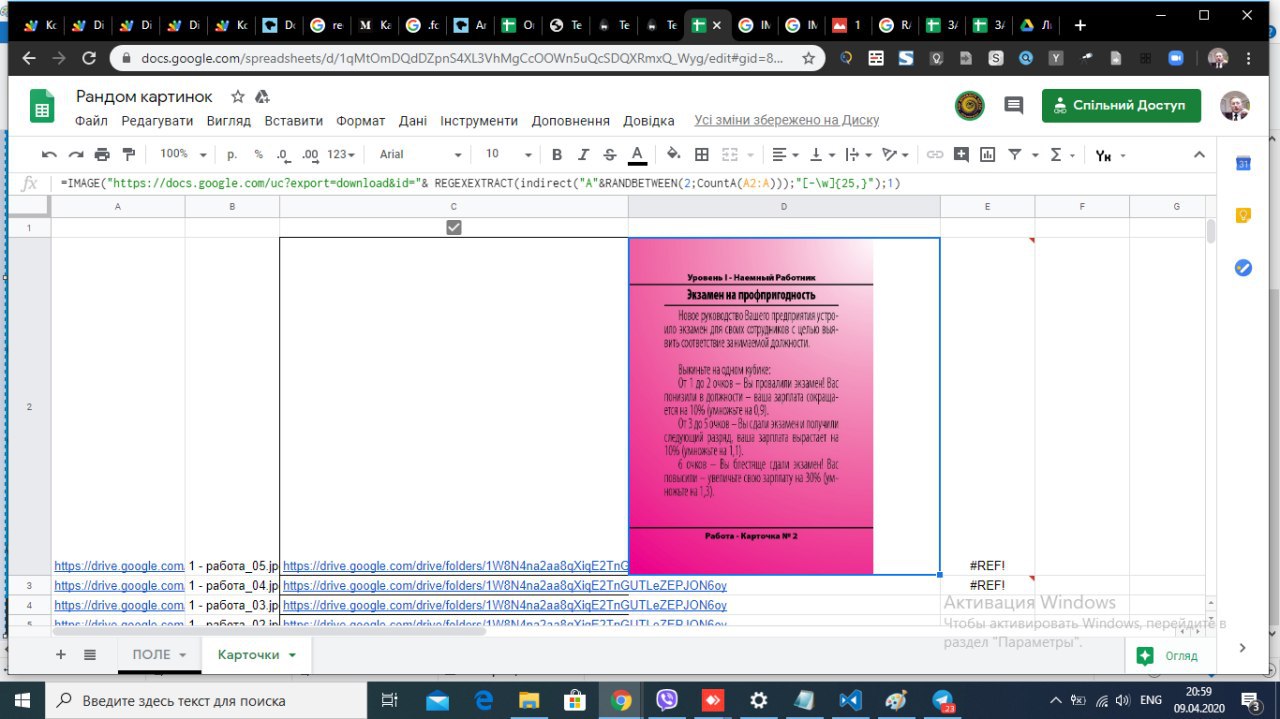Image resolution: width=1280 pixels, height=719 pixels.
Task: Open the text color picker
Action: 637,154
